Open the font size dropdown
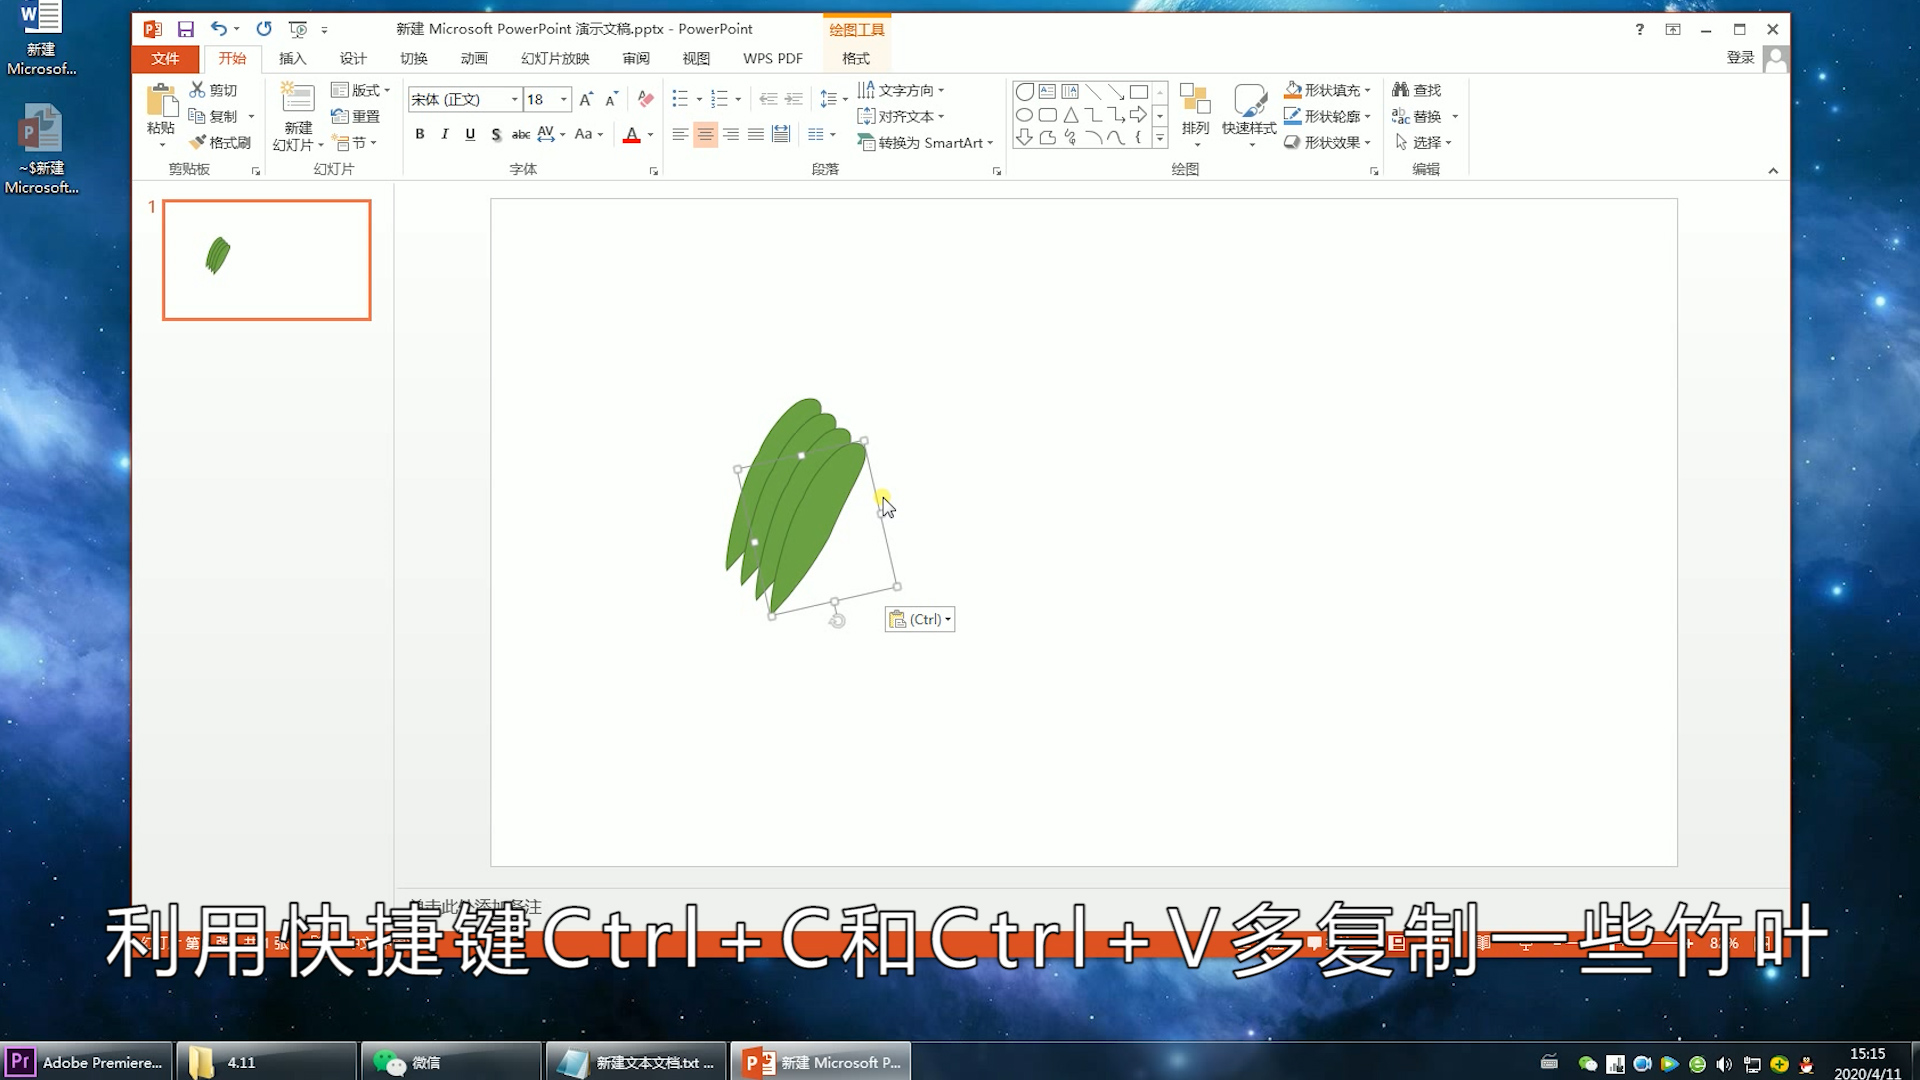 coord(564,99)
